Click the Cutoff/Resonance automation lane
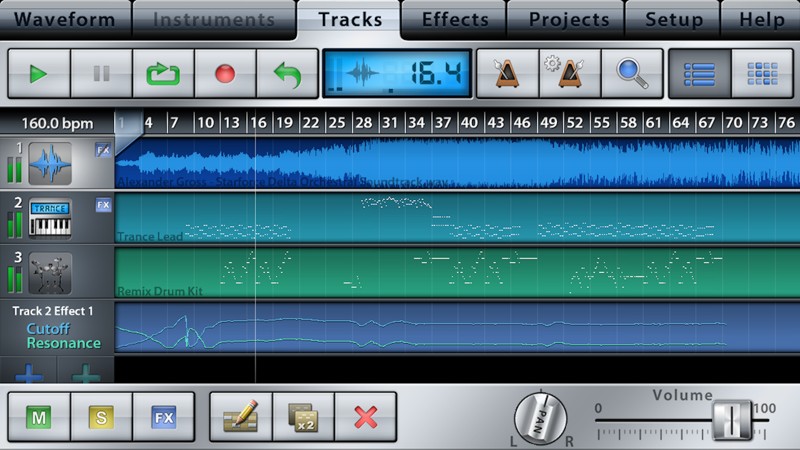Screen dimensions: 800x450 pyautogui.click(x=457, y=327)
